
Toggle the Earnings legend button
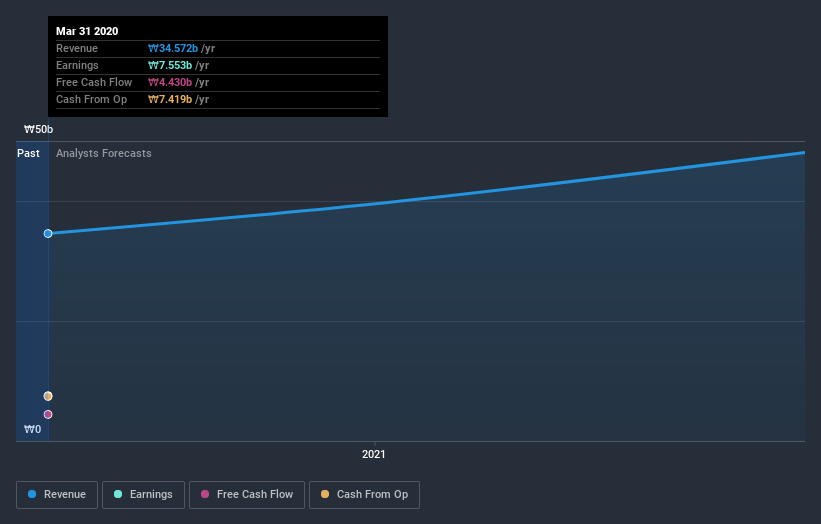[x=143, y=495]
